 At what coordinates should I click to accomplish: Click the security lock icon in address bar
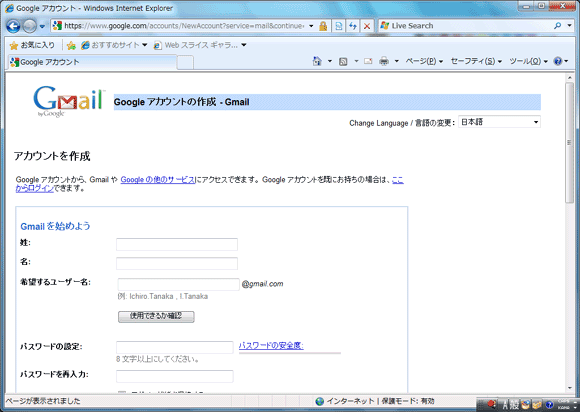coord(323,26)
